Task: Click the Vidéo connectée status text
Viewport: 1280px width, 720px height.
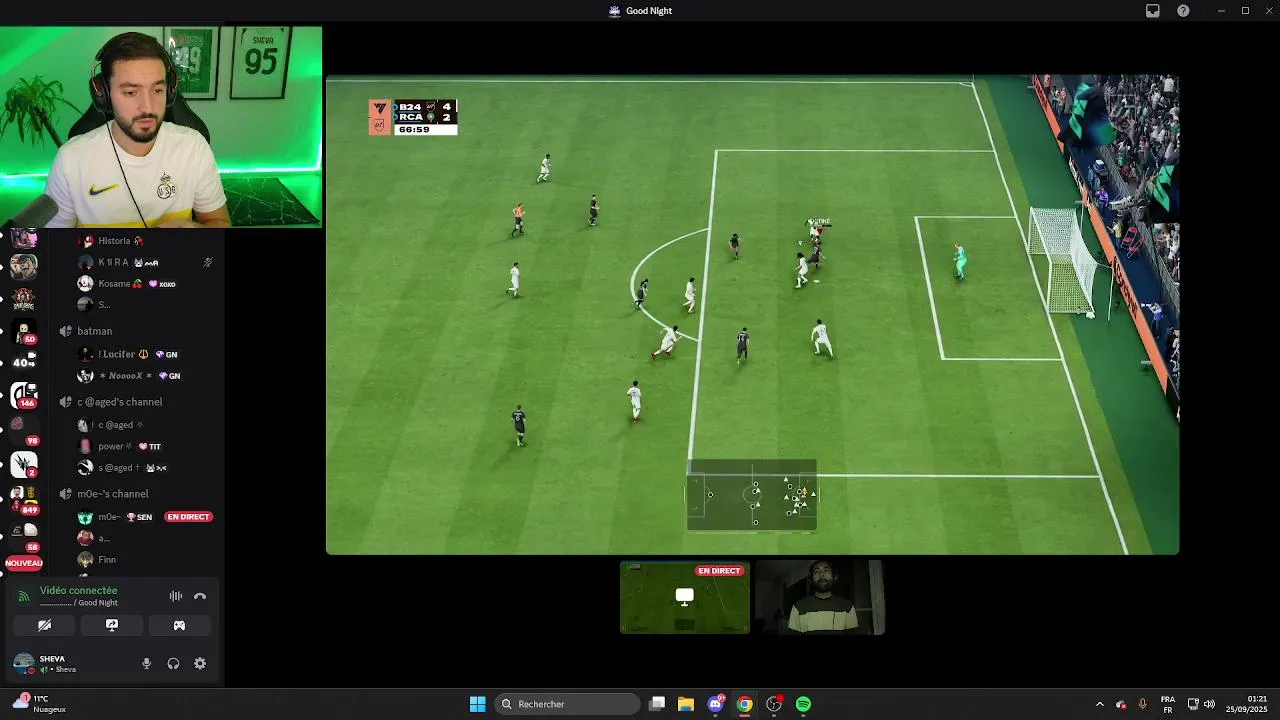Action: pyautogui.click(x=78, y=591)
